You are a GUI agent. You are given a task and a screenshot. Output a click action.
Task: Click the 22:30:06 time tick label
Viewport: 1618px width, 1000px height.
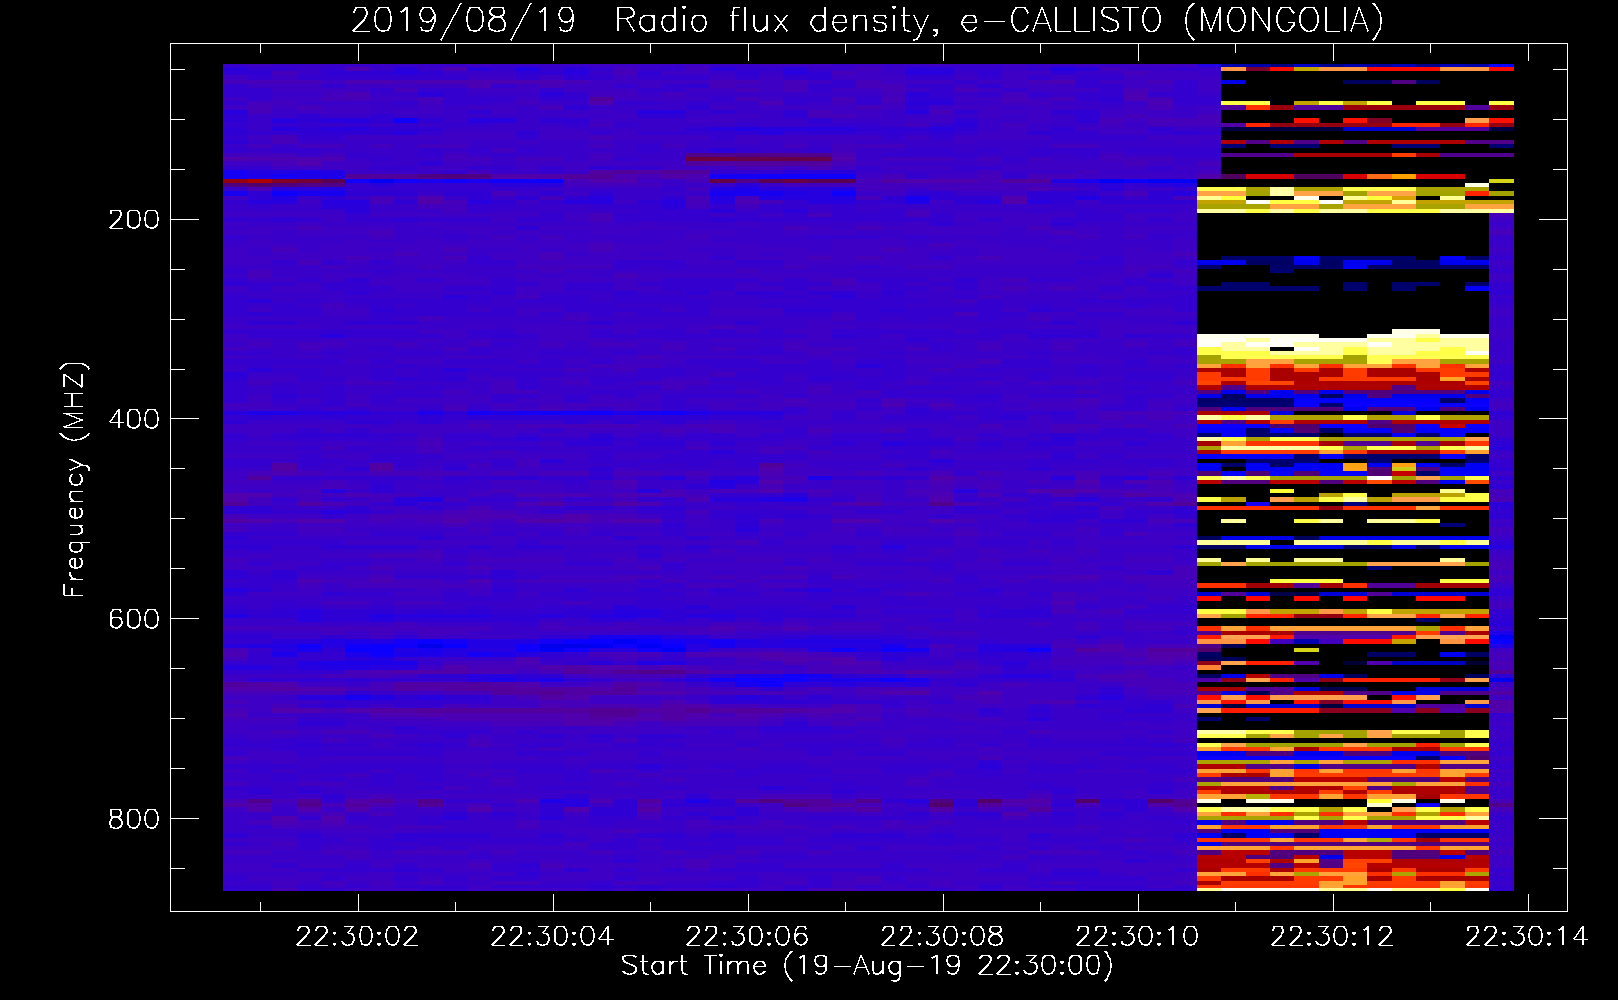747,937
